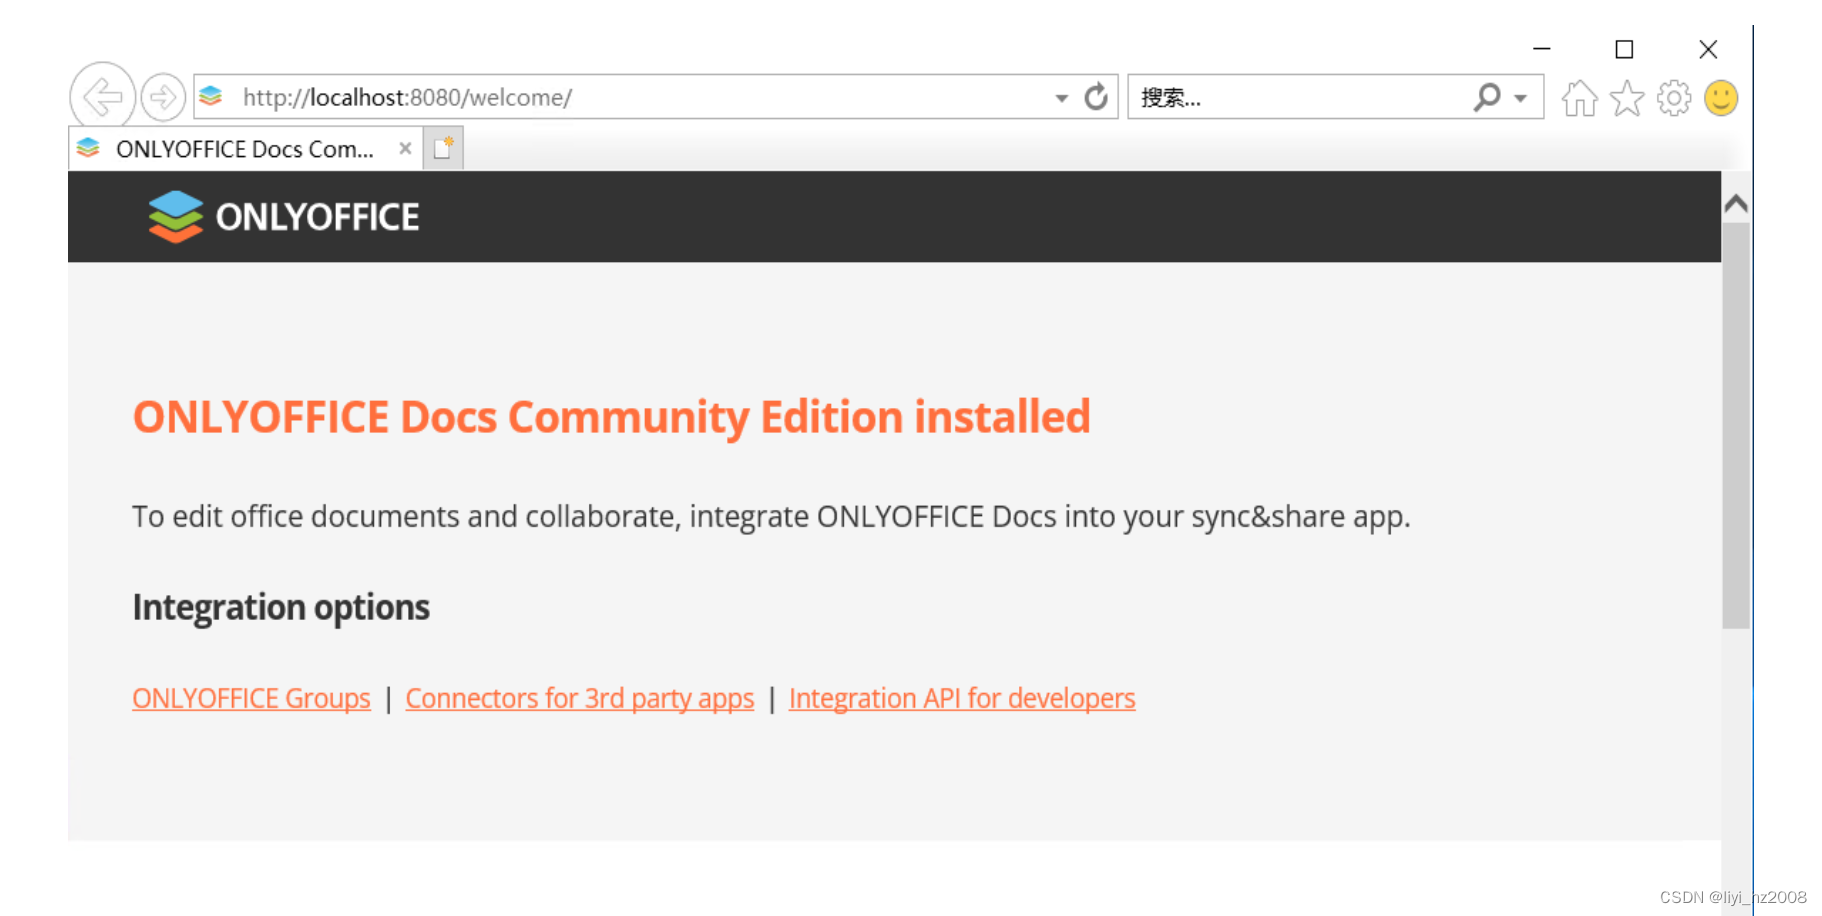The width and height of the screenshot is (1822, 916).
Task: Close the browser window
Action: 1708,48
